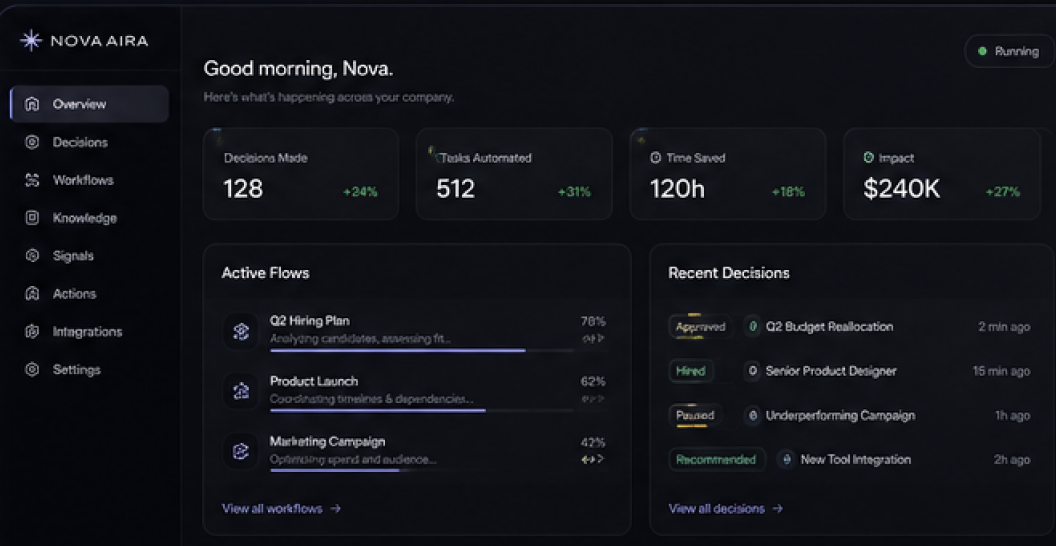Click the Q2 Hiring Plan flow icon
Screen dimensions: 1056x546
(x=240, y=331)
